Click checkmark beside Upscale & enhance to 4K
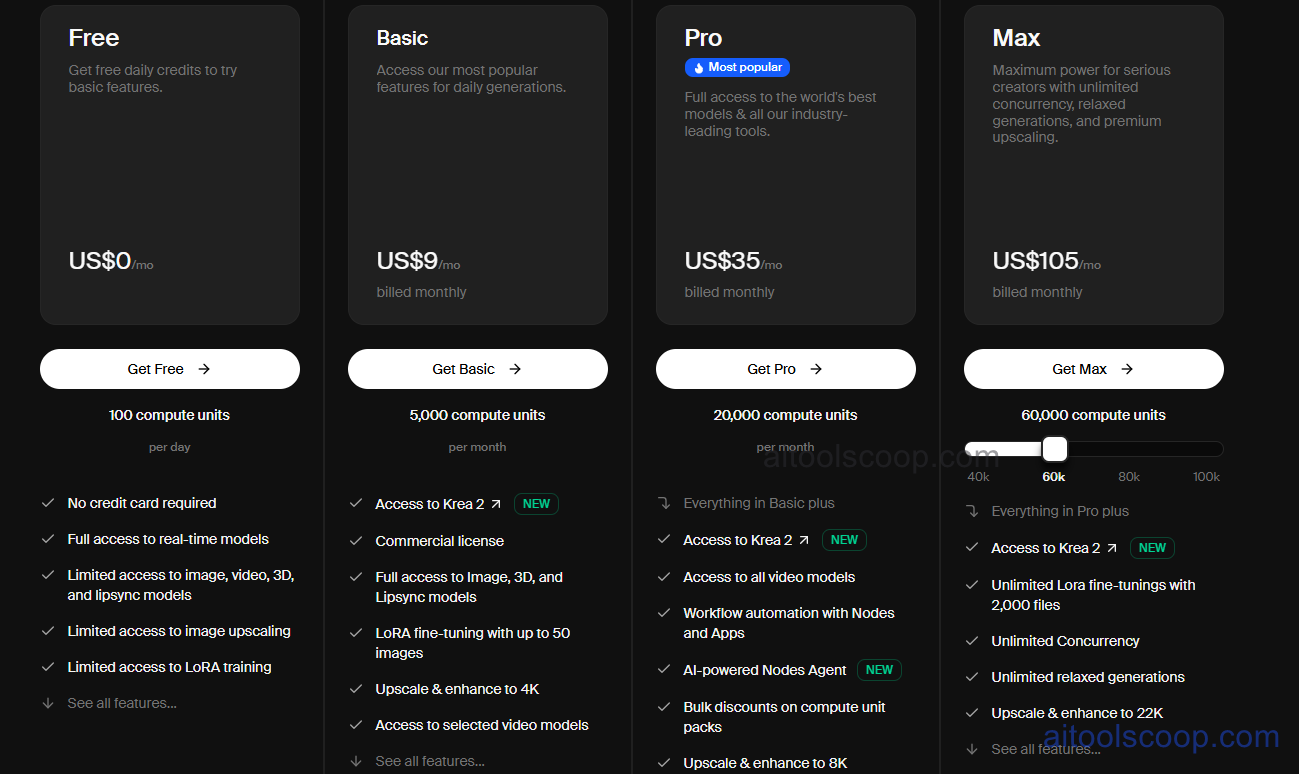 (x=356, y=689)
